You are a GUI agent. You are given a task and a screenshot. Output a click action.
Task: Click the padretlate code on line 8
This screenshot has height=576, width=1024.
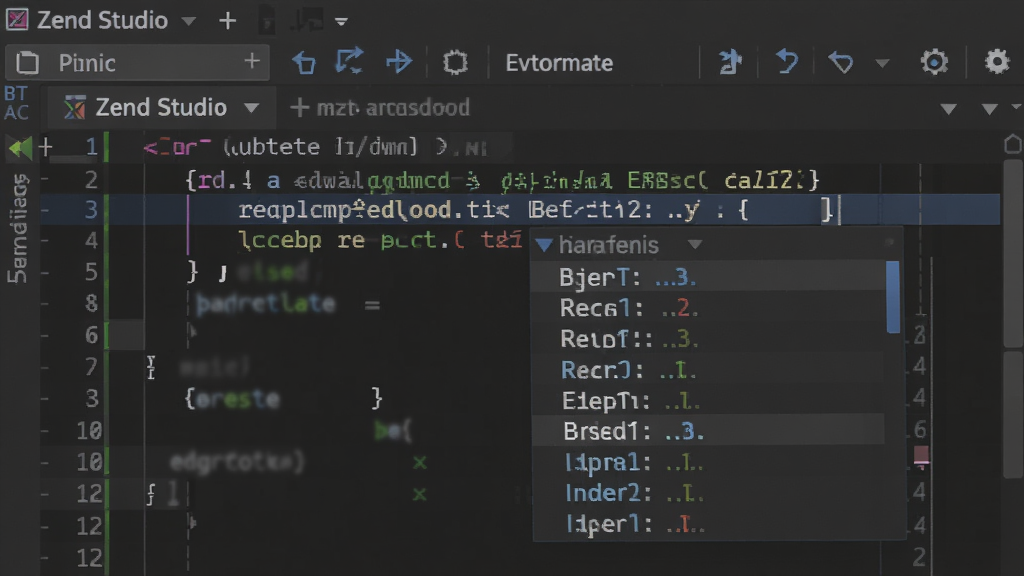(265, 304)
